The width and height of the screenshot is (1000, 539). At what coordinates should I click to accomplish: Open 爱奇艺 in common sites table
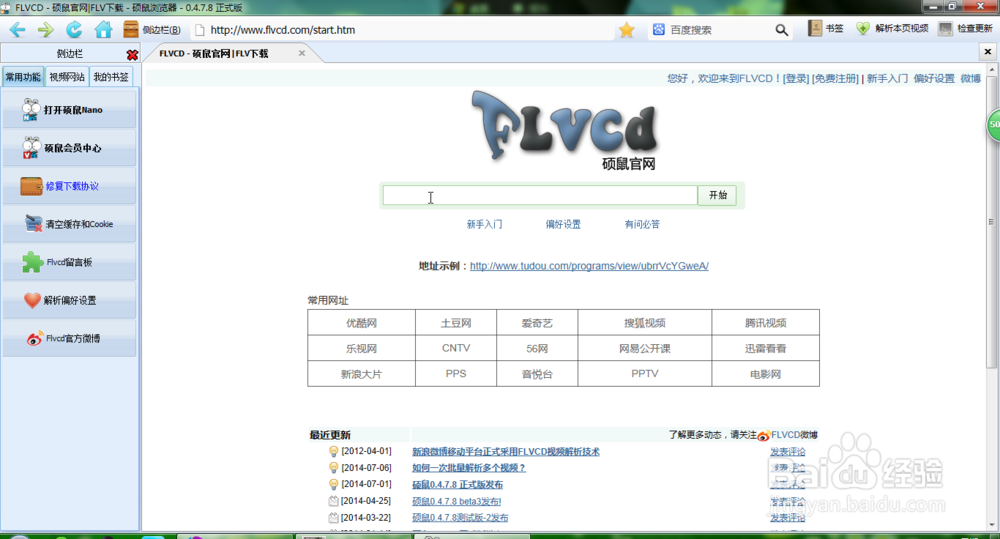537,323
